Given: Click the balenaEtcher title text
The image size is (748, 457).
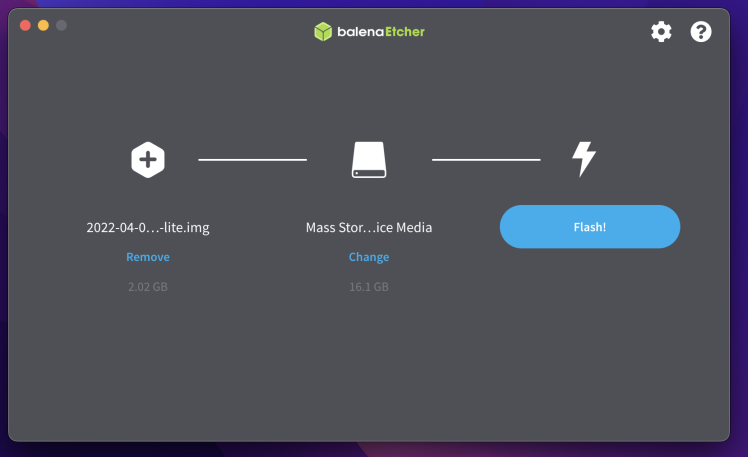Looking at the screenshot, I should coord(381,31).
